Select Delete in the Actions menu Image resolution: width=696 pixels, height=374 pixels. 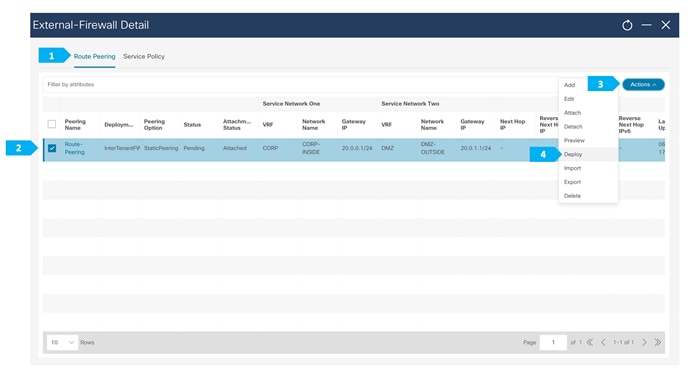[573, 196]
